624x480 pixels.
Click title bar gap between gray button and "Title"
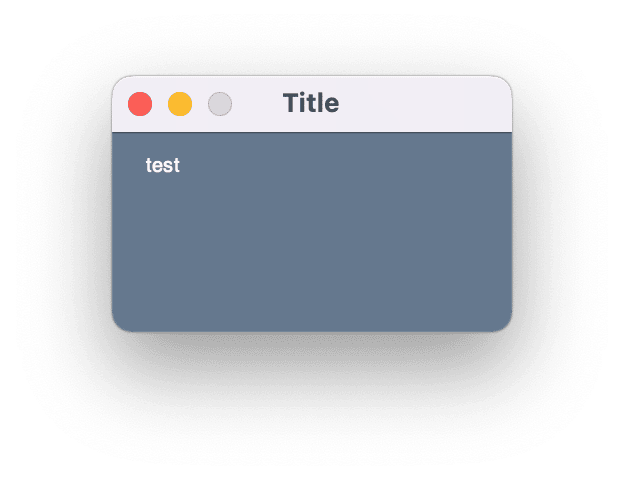tap(256, 103)
